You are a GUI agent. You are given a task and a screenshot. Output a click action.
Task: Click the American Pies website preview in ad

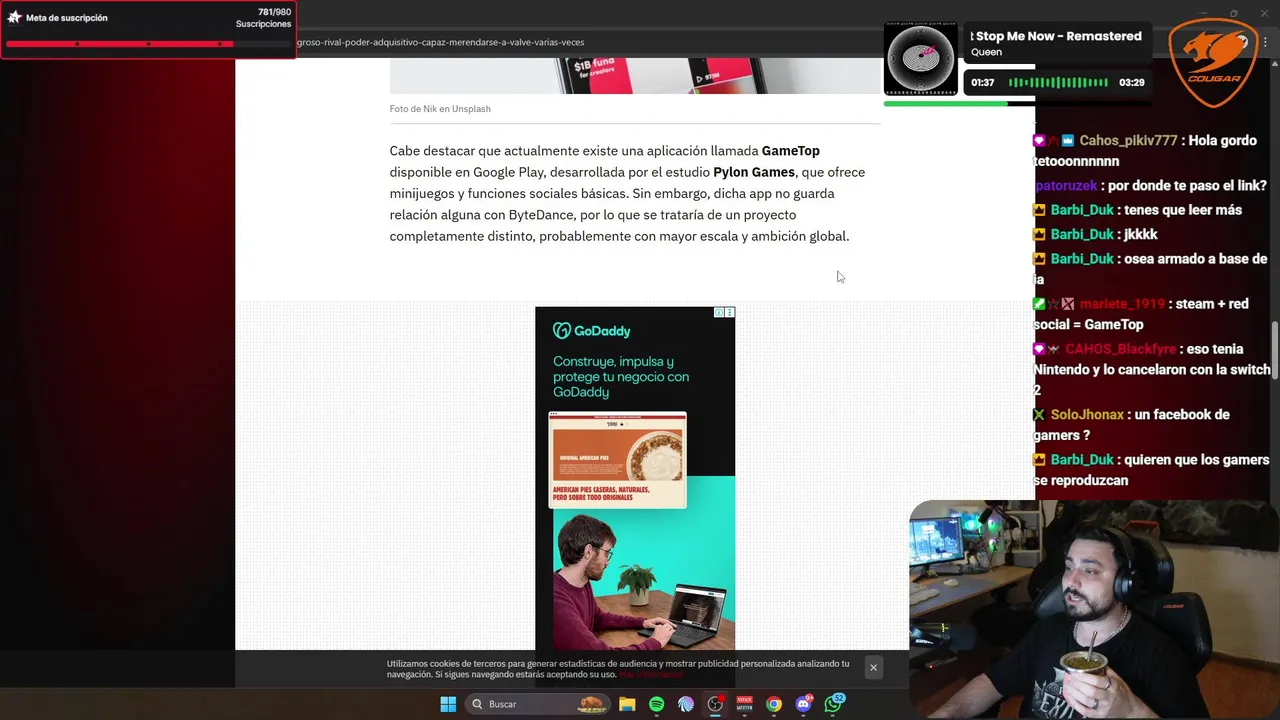618,460
